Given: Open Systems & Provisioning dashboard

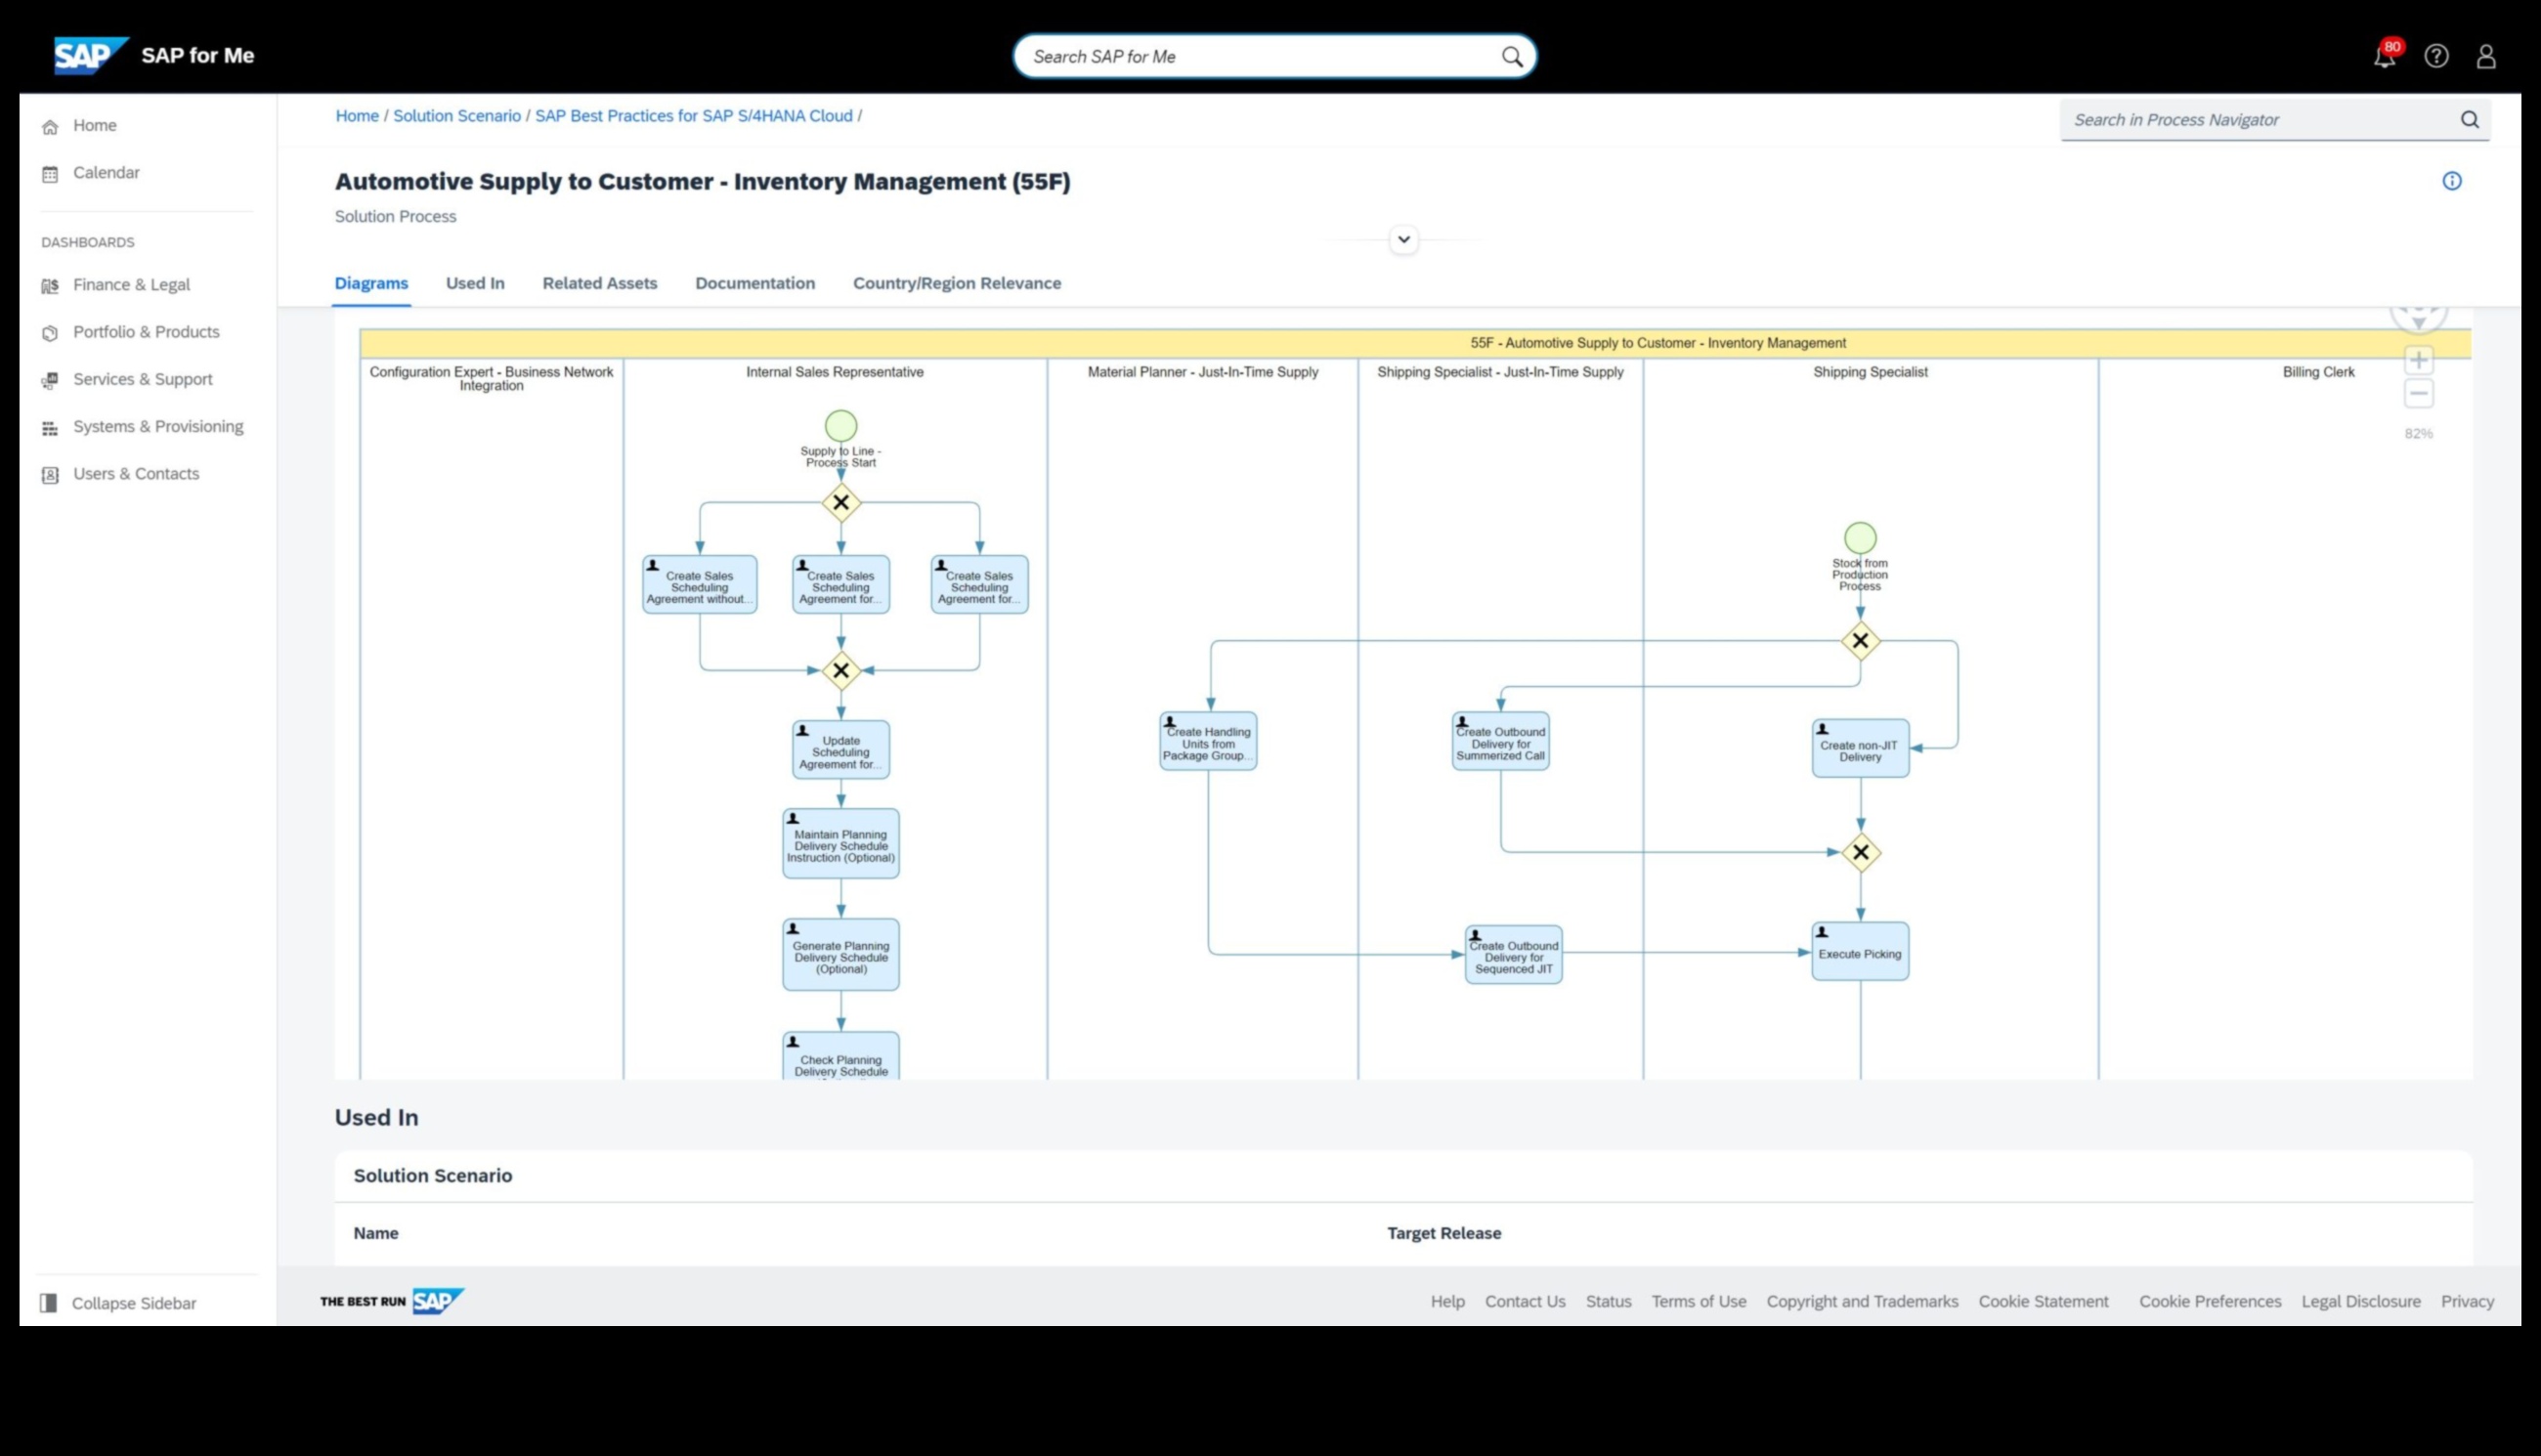Looking at the screenshot, I should coord(50,427).
